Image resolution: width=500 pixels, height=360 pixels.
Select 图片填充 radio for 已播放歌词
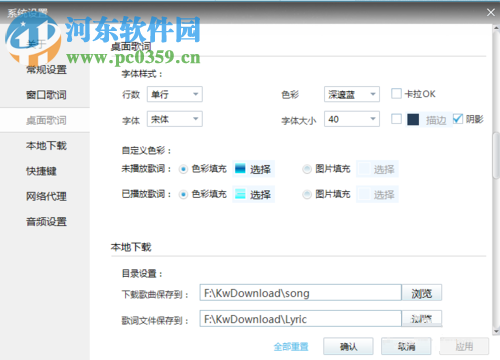click(x=307, y=194)
